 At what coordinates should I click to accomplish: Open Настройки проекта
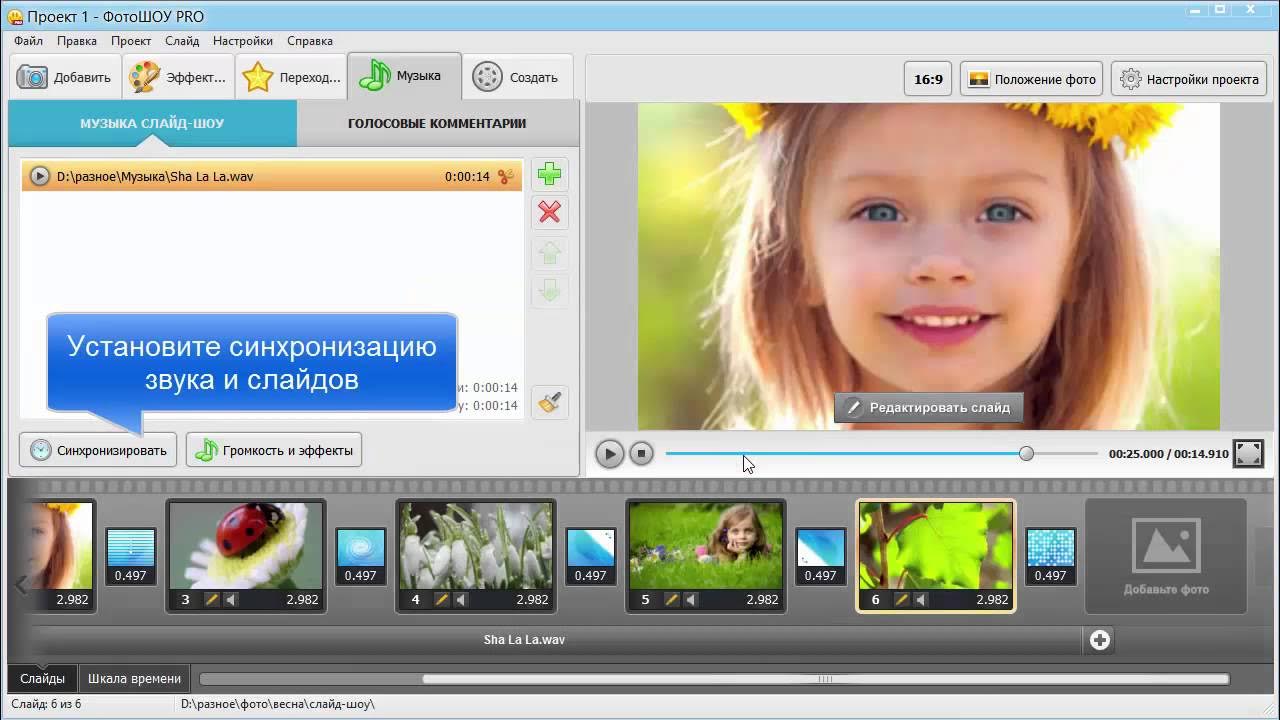coord(1189,79)
